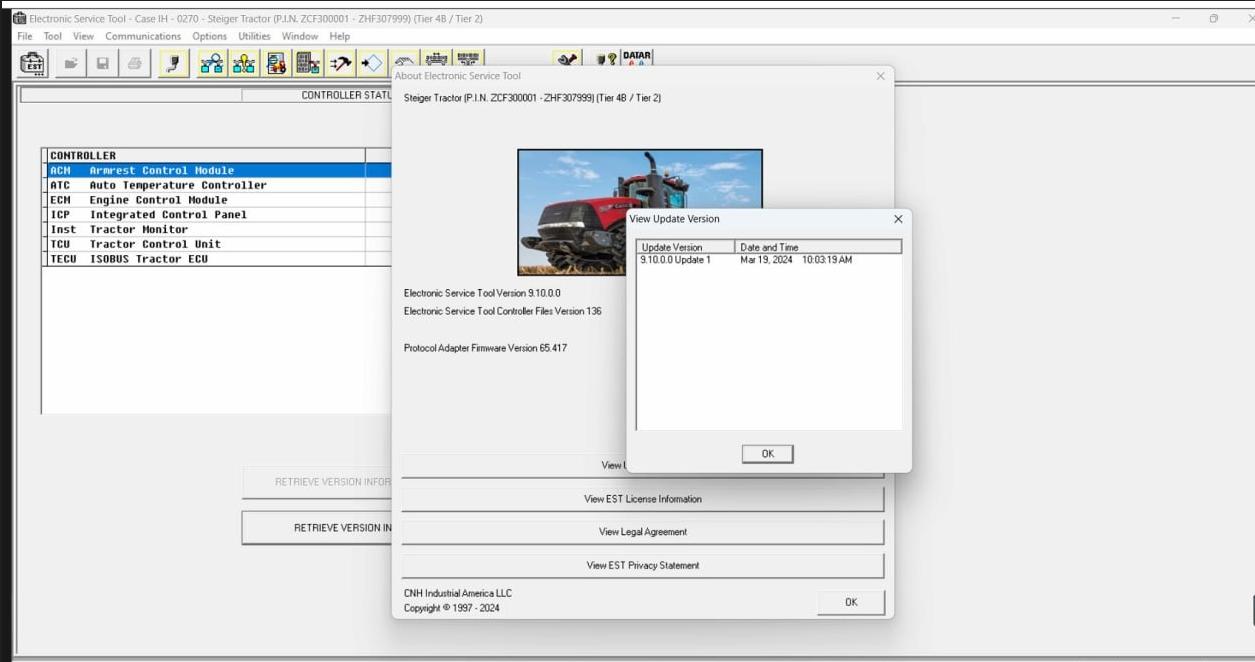Click the wrench toolbar icon
Image resolution: width=1255 pixels, height=662 pixels.
pos(568,60)
